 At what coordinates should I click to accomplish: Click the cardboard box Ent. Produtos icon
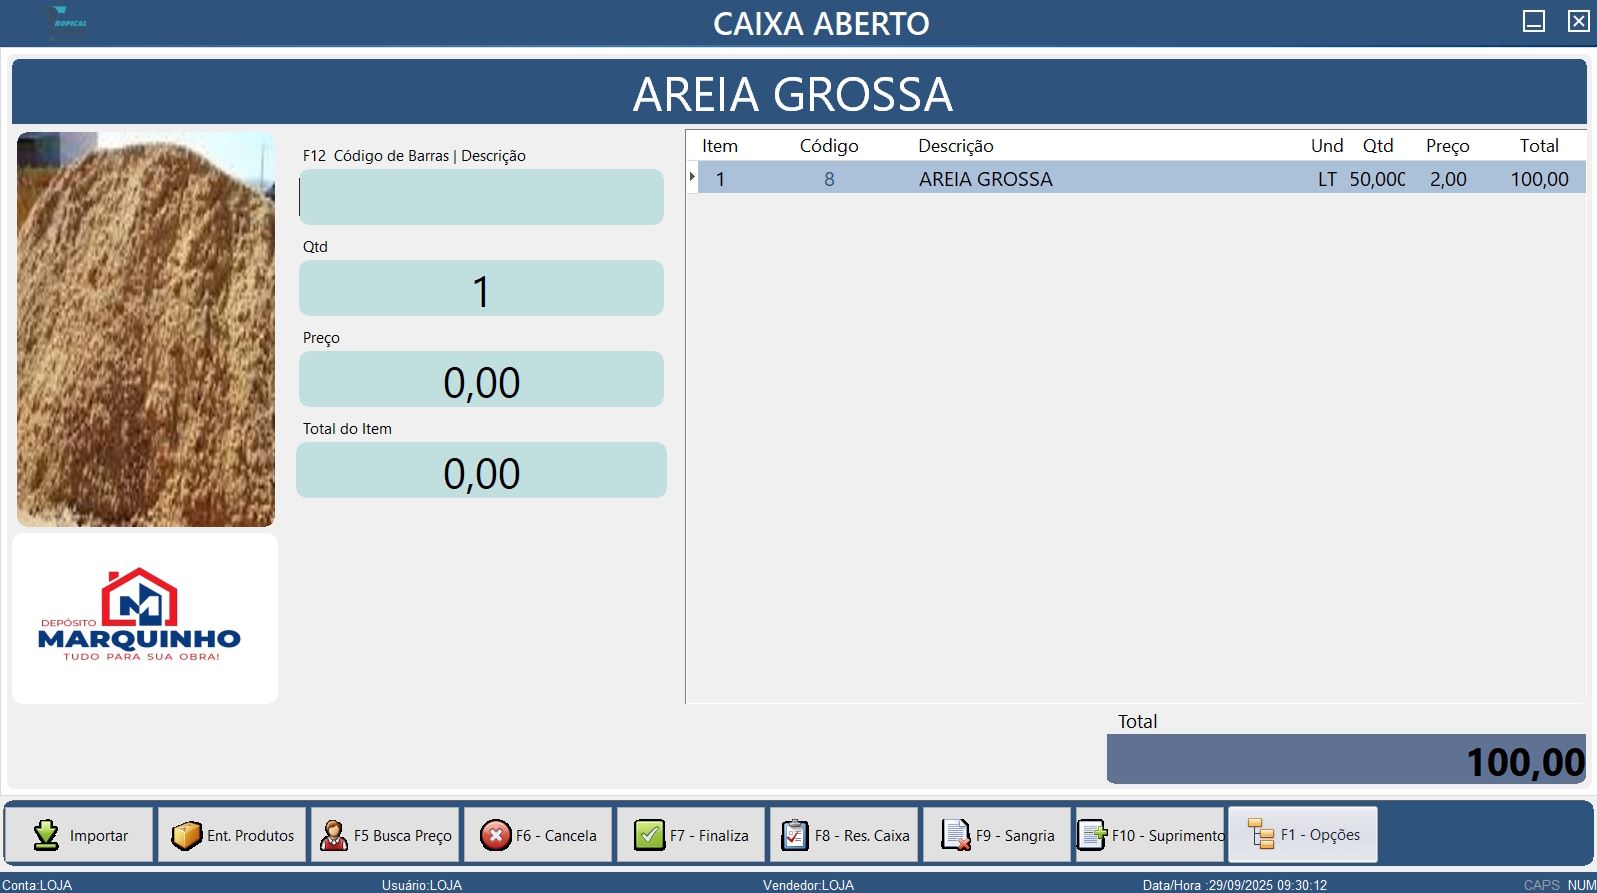click(186, 835)
